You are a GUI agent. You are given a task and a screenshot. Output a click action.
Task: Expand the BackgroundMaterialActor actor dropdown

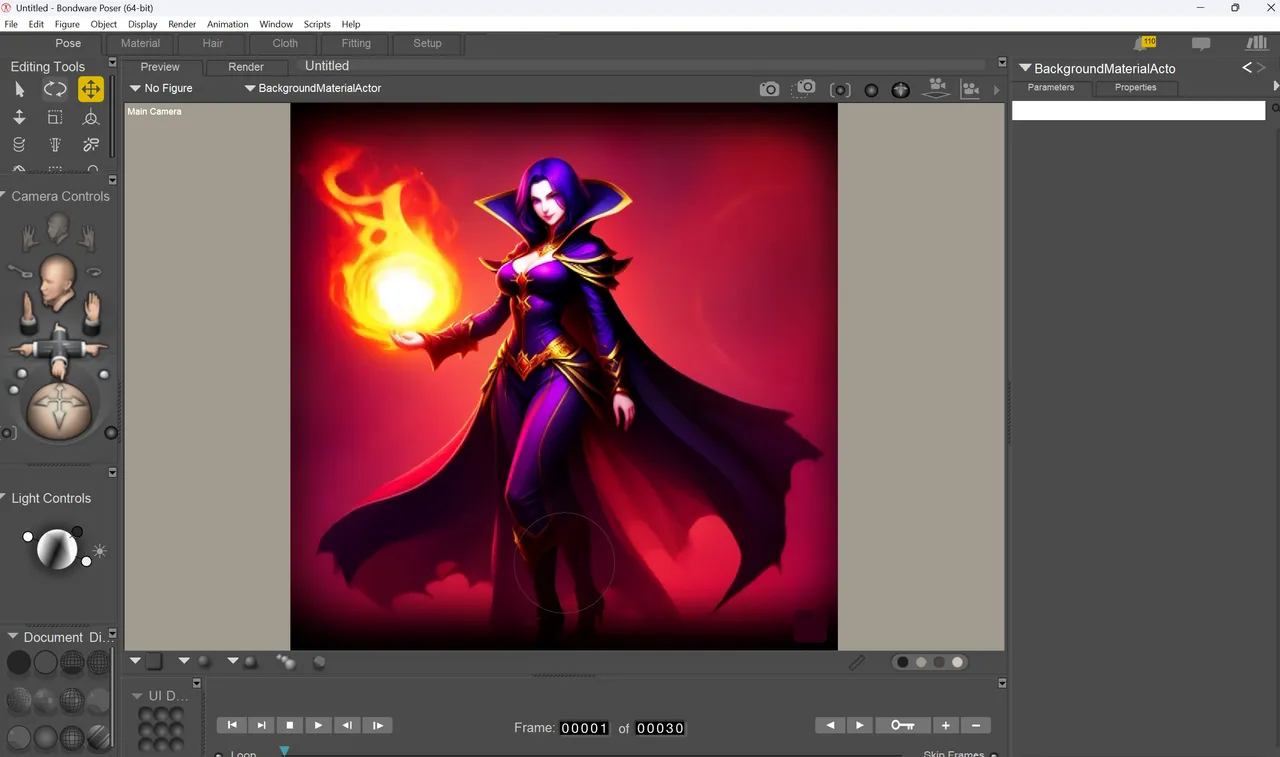(313, 88)
